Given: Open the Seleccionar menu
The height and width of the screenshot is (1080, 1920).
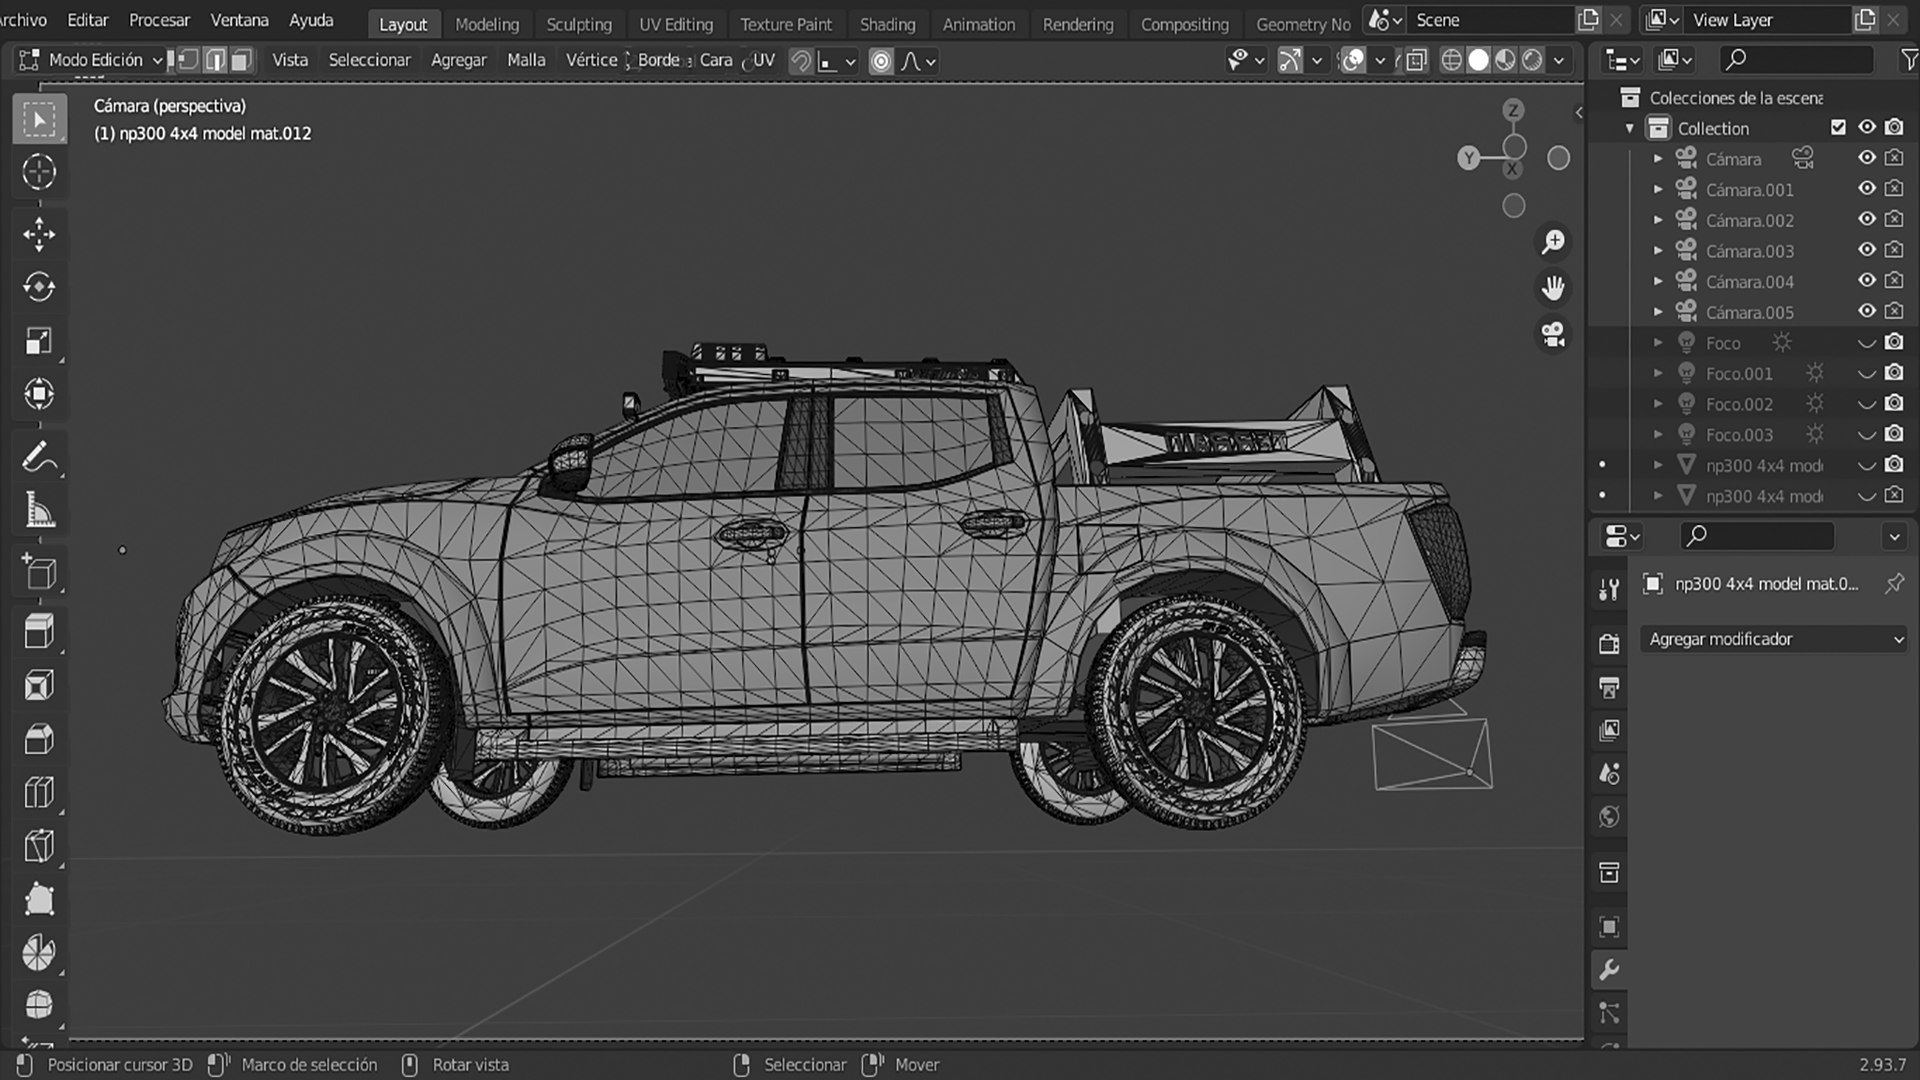Looking at the screenshot, I should coord(369,60).
